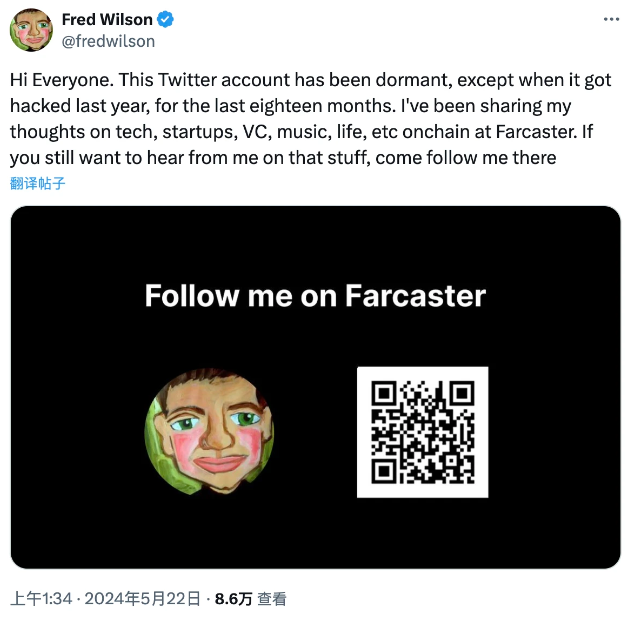The height and width of the screenshot is (617, 630).
Task: Click the top-left finder square of the QR code
Action: (385, 395)
